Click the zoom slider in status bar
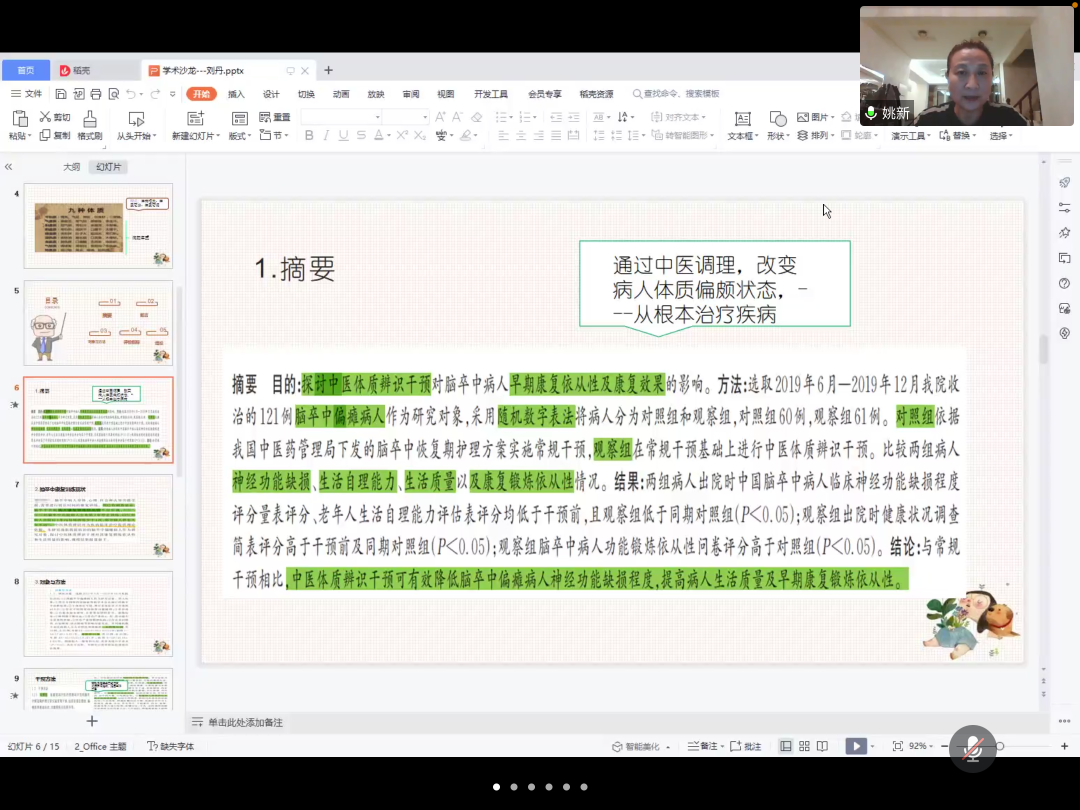Image resolution: width=1080 pixels, height=810 pixels. coord(1000,746)
